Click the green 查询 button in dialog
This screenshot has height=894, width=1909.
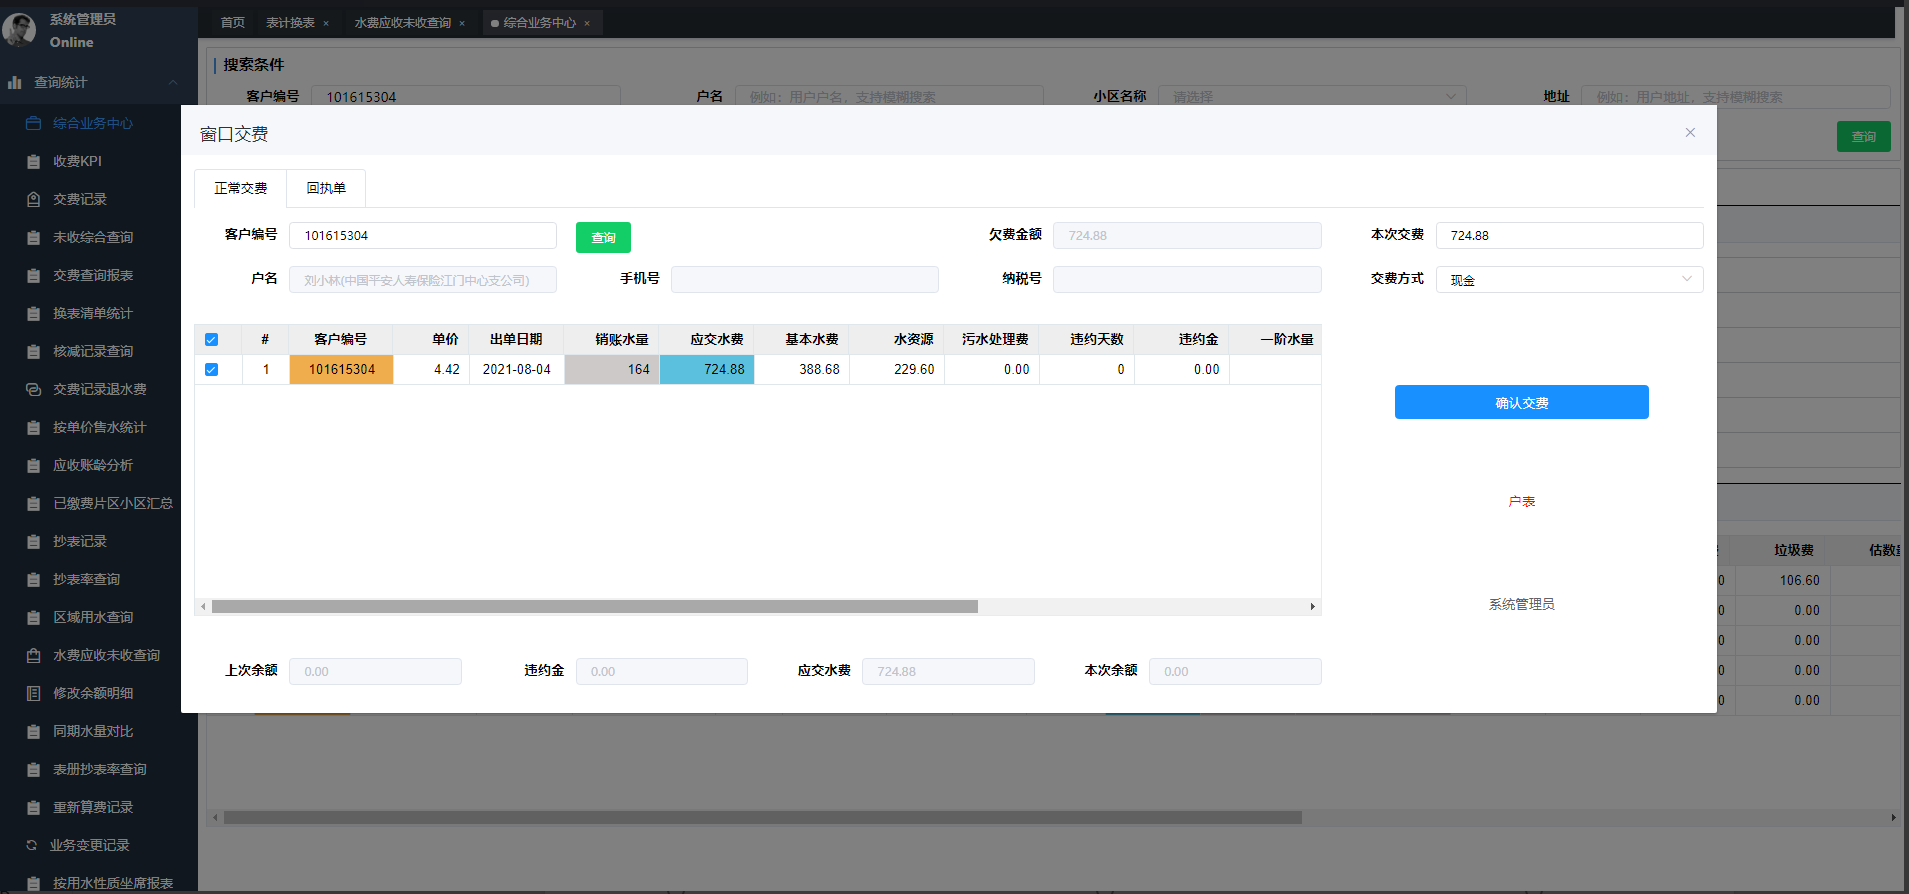[x=603, y=237]
